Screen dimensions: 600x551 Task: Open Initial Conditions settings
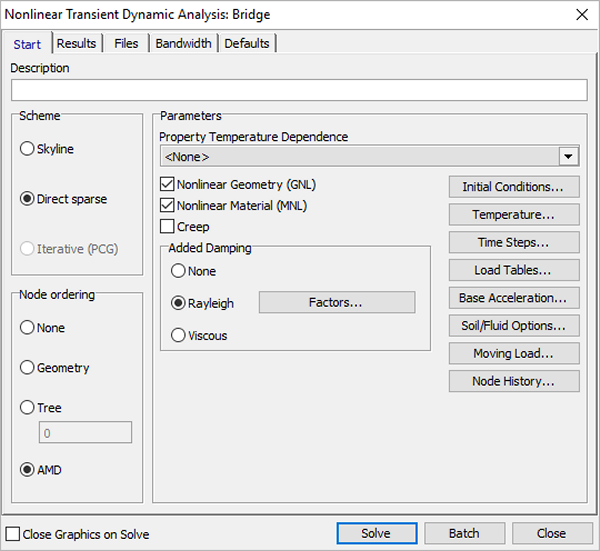[x=512, y=187]
